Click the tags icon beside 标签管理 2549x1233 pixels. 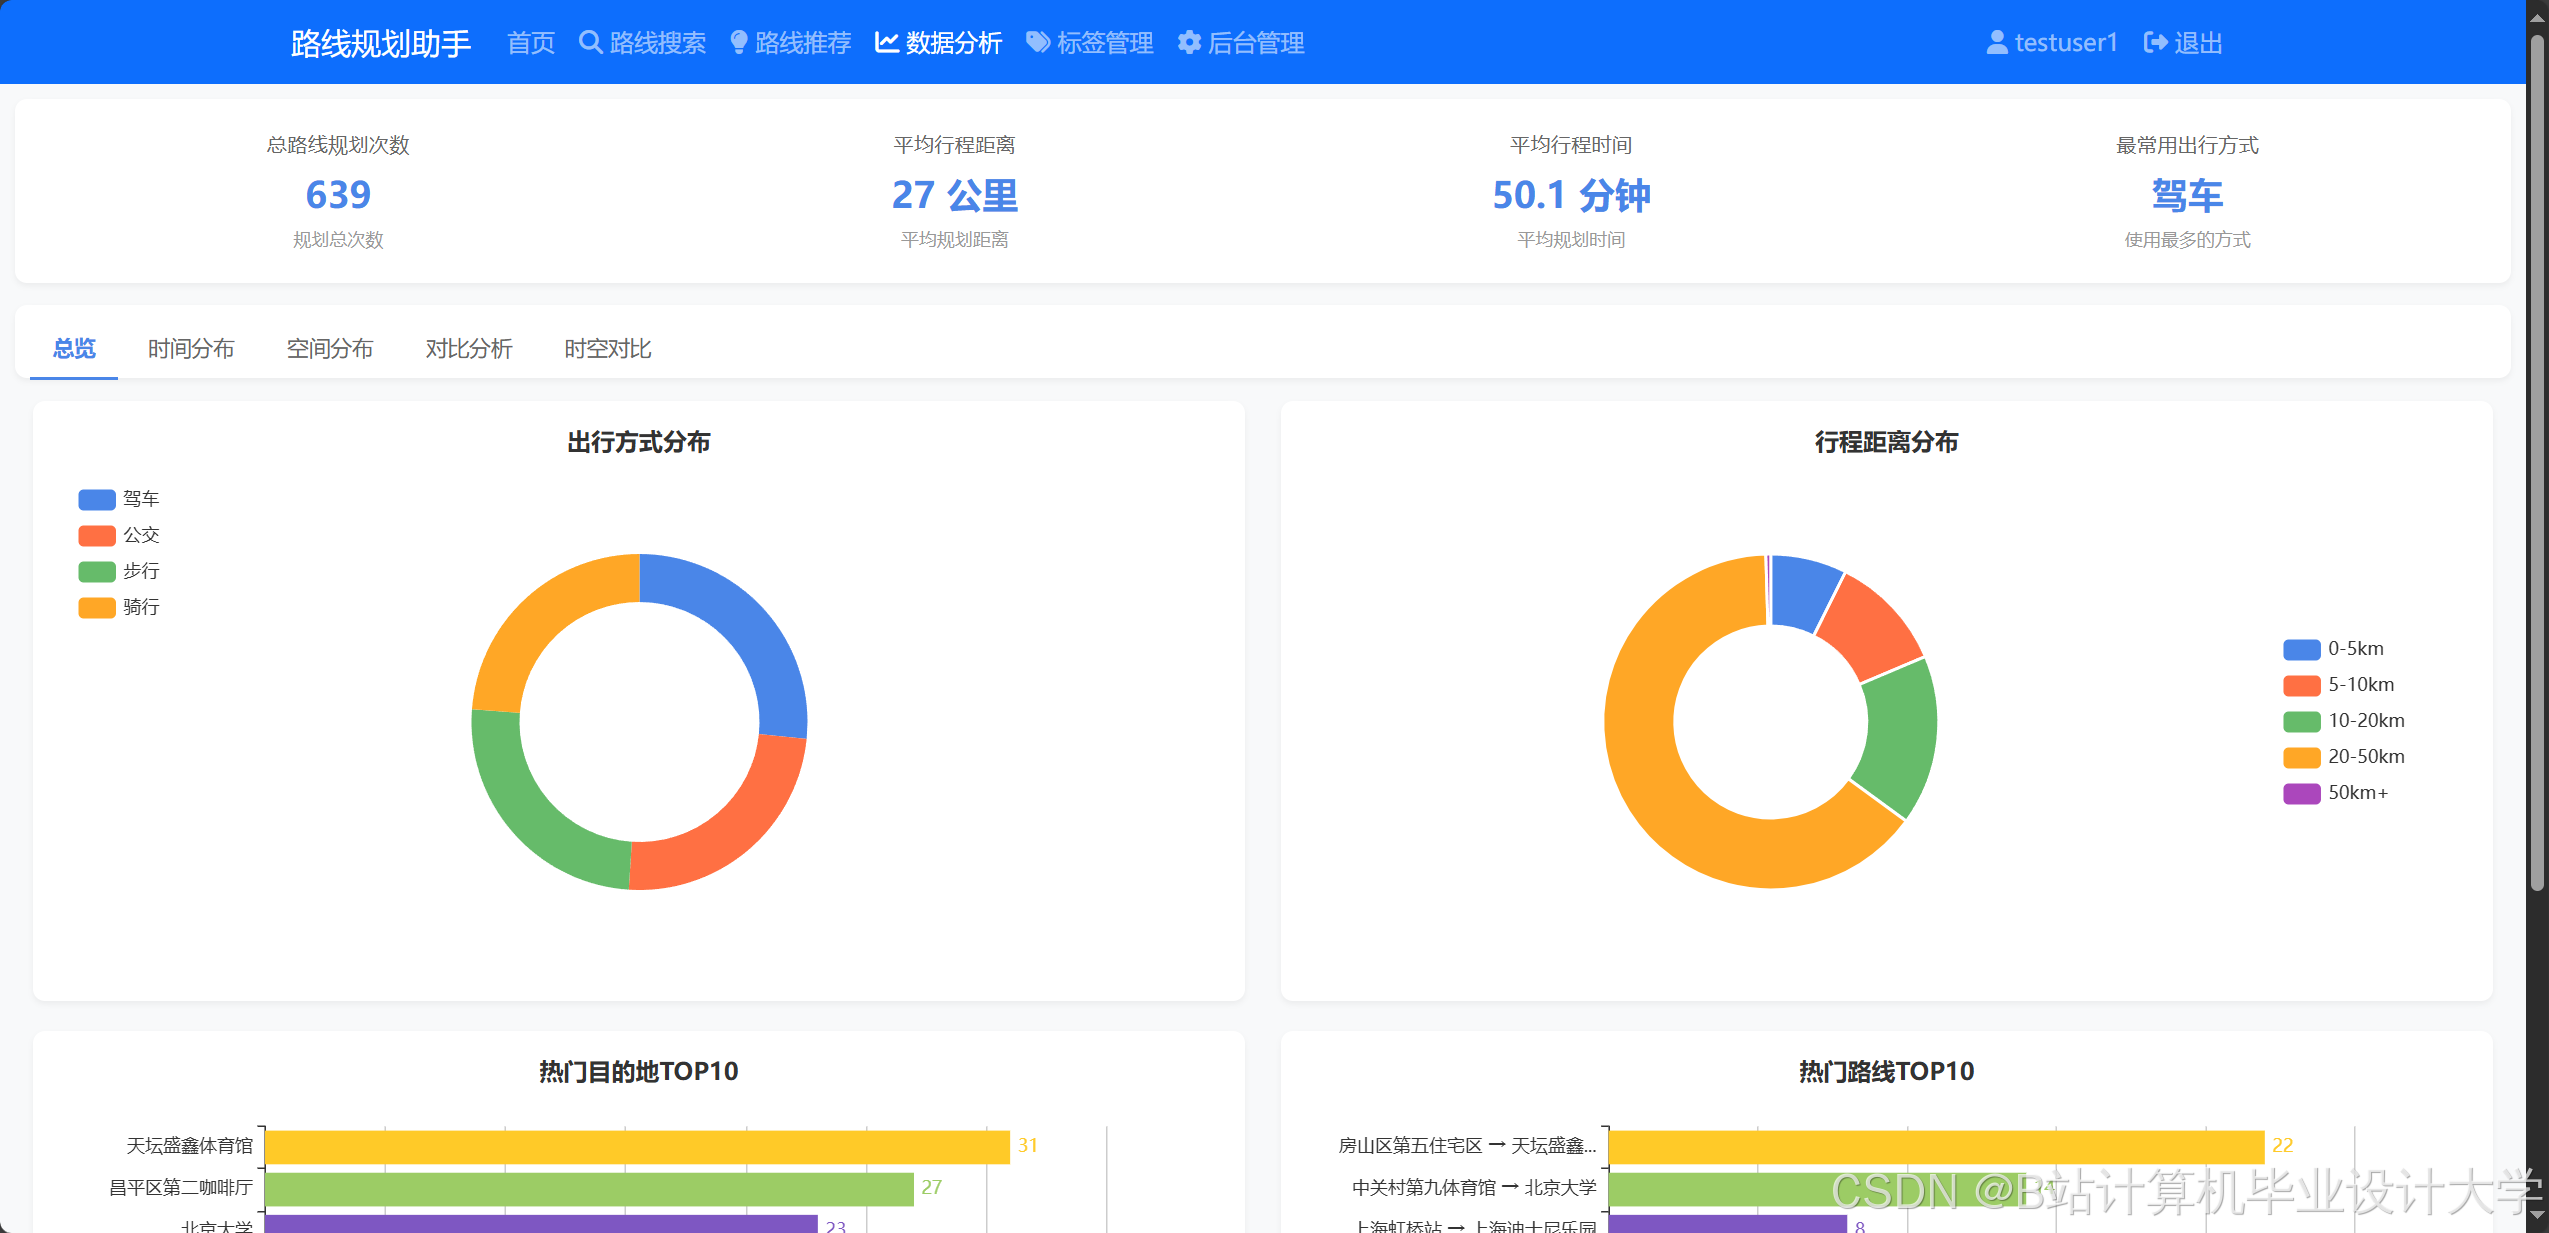point(1038,42)
